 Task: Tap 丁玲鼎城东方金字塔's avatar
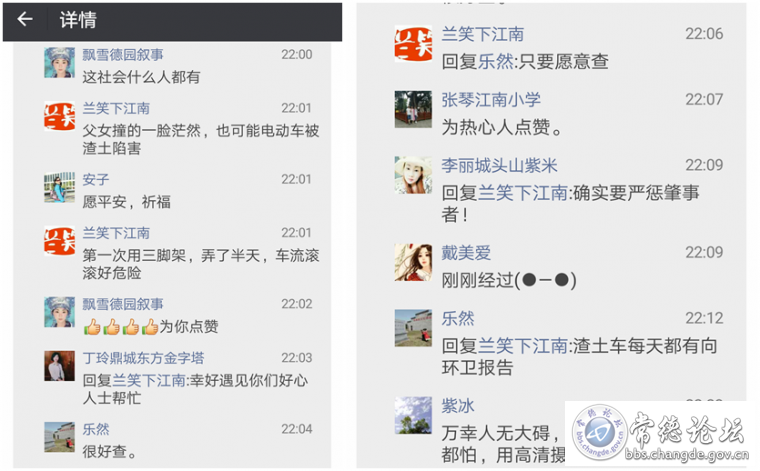point(60,366)
